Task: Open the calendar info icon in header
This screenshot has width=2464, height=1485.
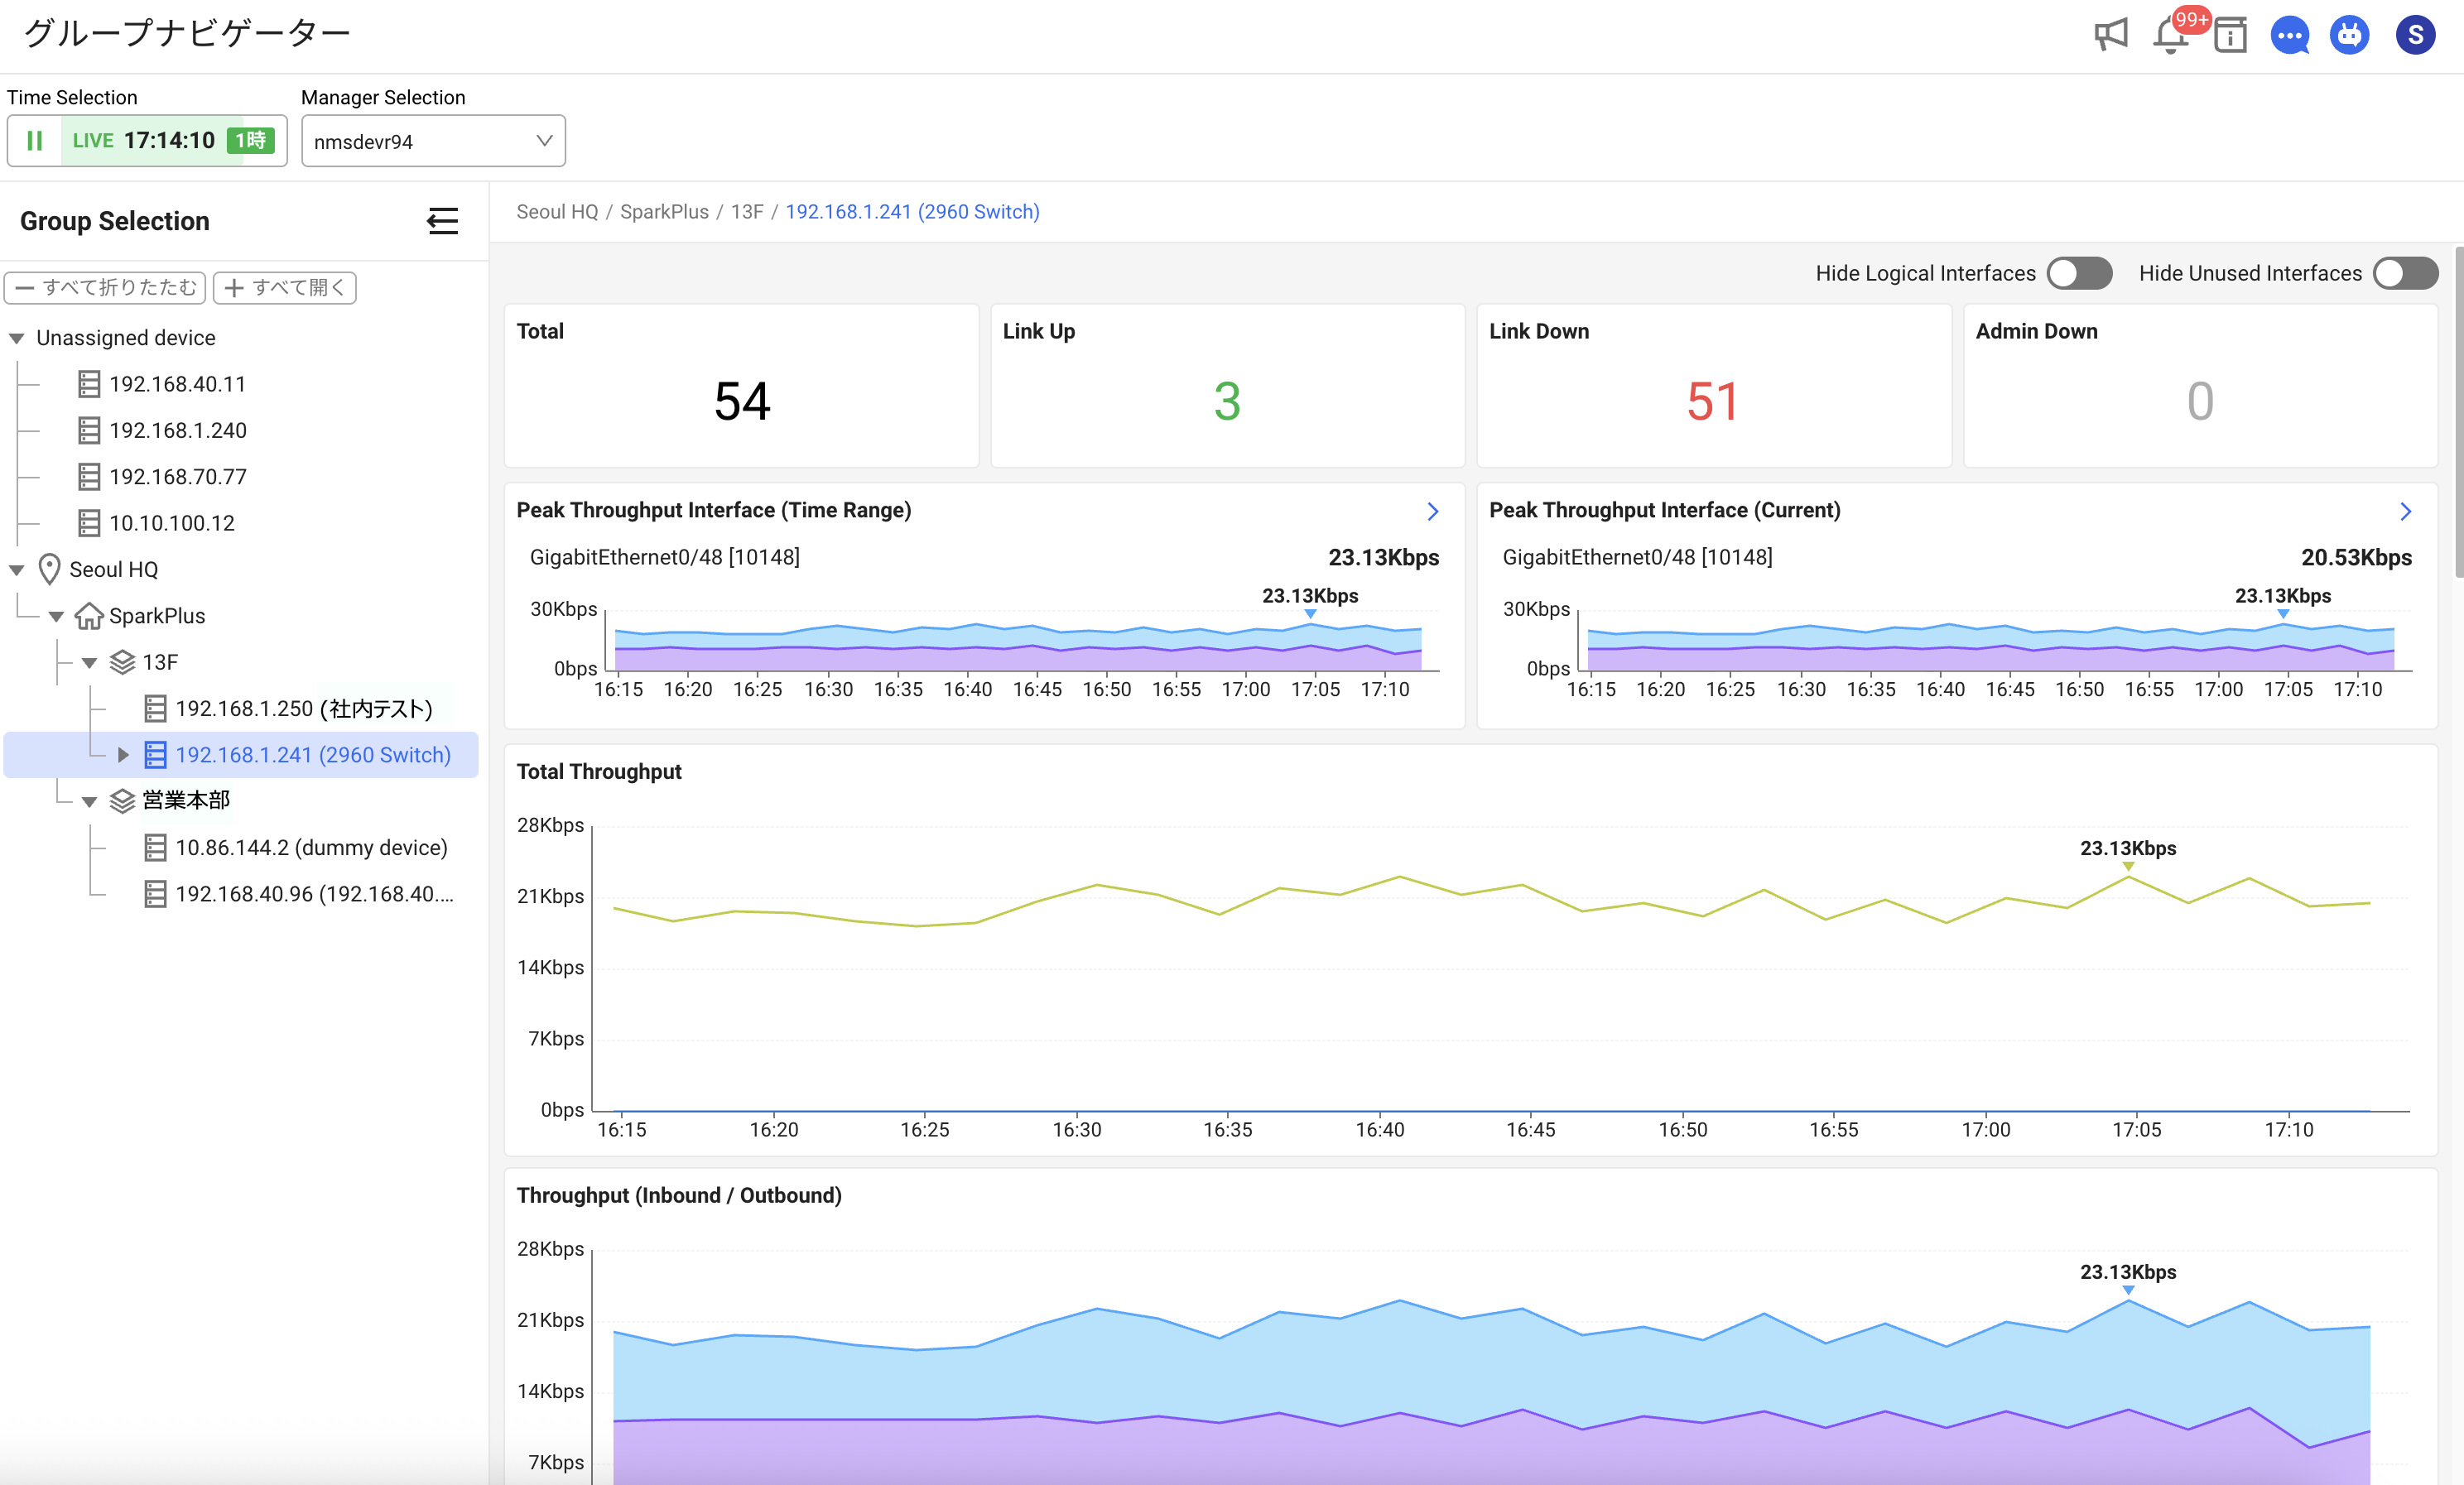Action: coord(2230,36)
